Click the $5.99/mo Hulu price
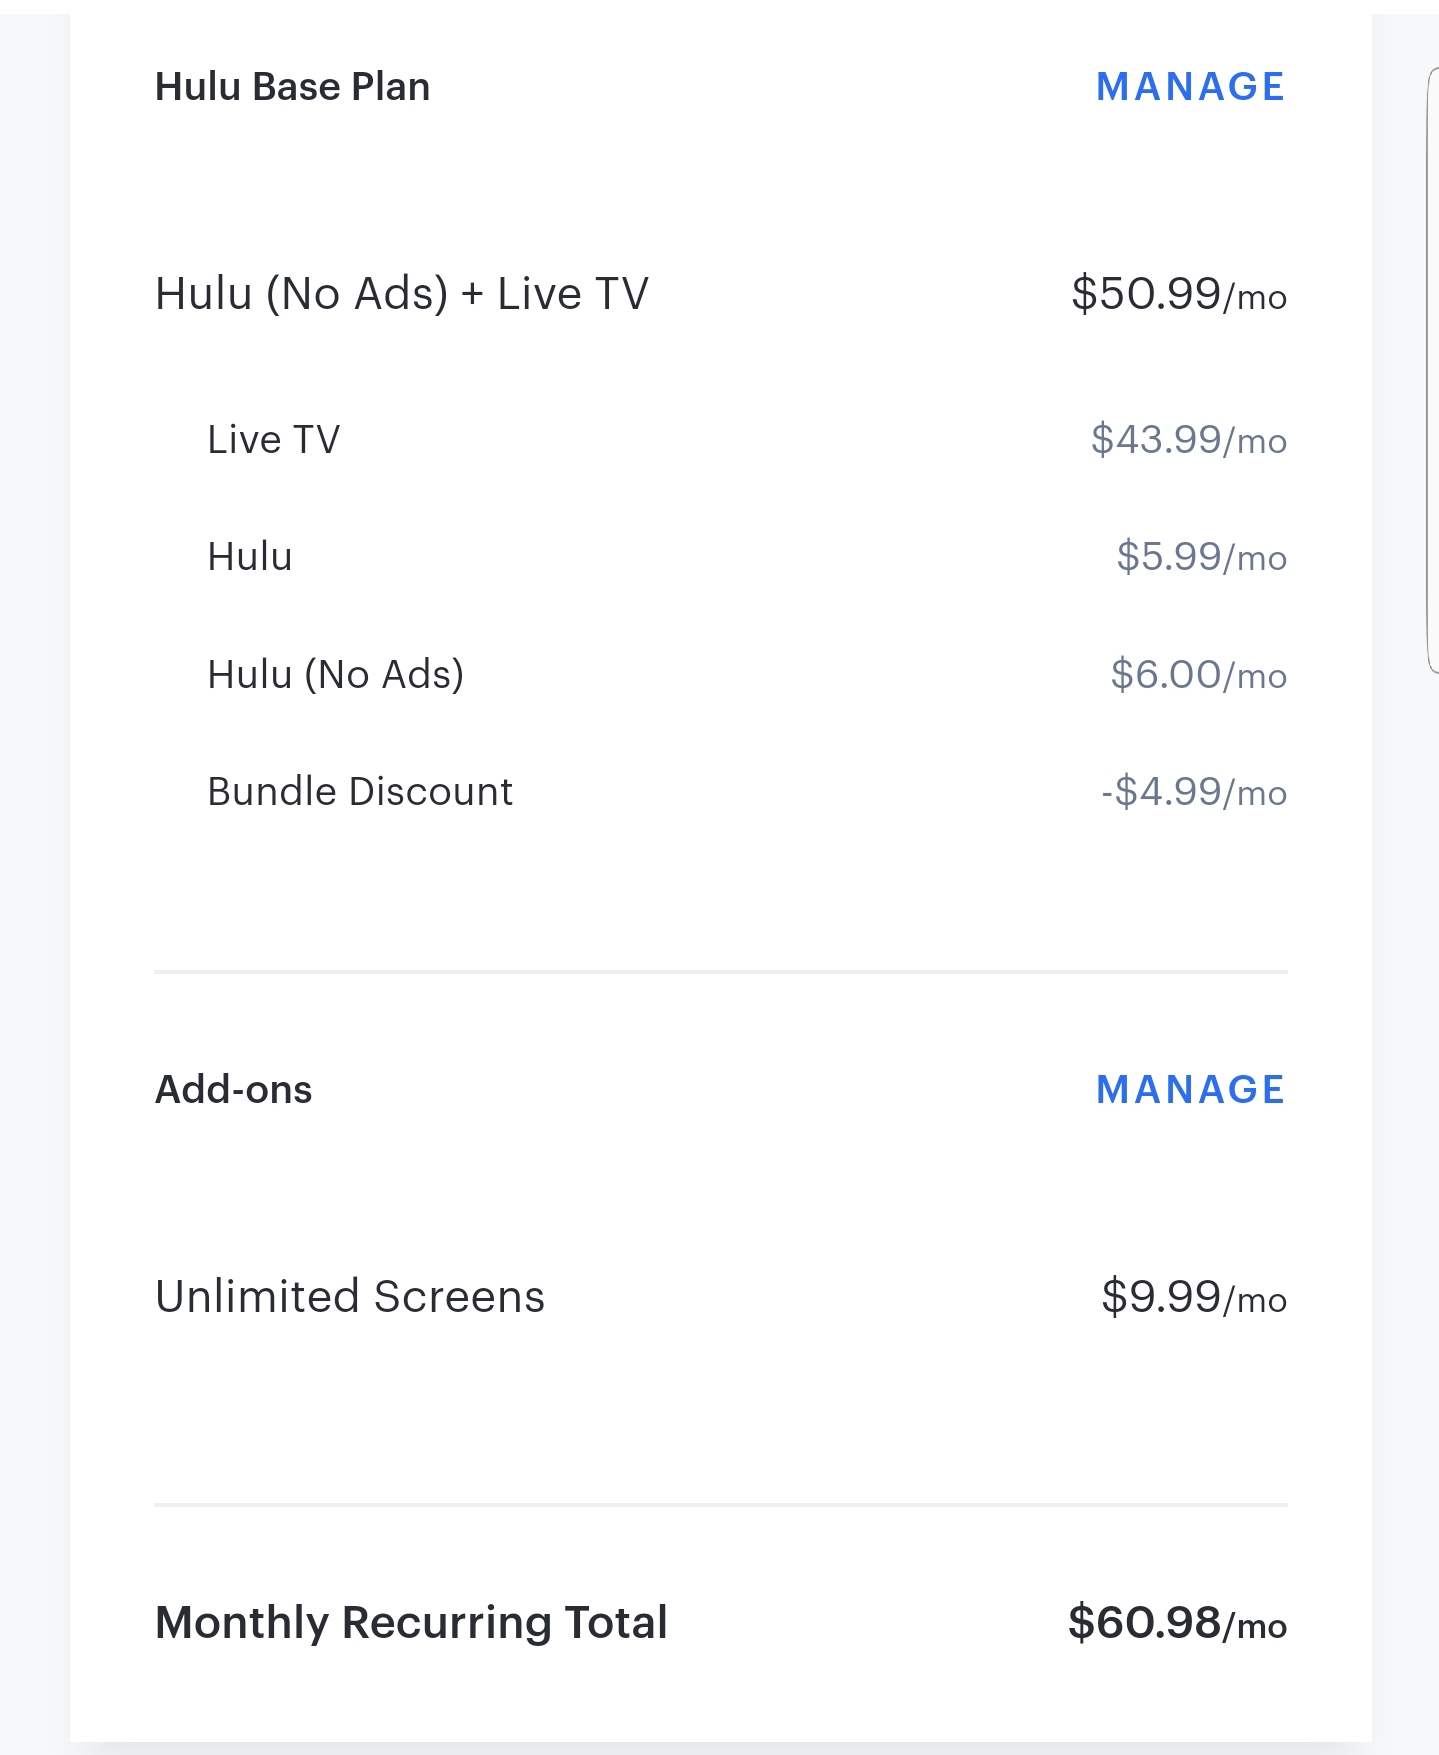The image size is (1439, 1755). (1201, 557)
